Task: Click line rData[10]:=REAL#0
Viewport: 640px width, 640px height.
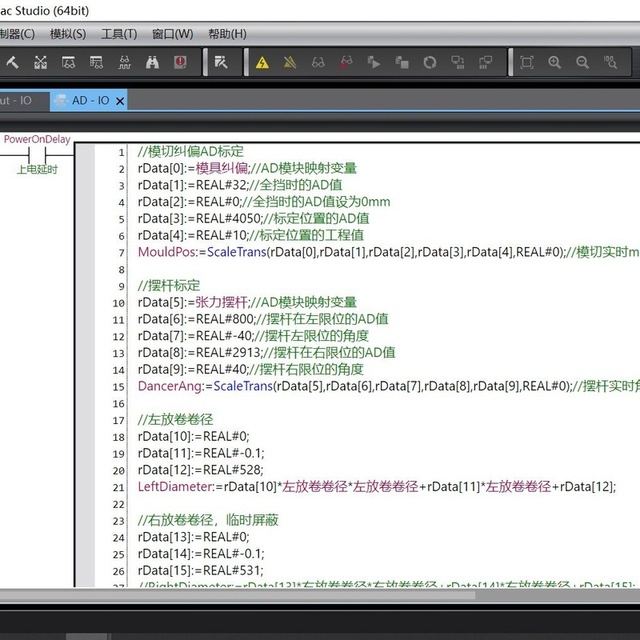Action: pyautogui.click(x=193, y=436)
